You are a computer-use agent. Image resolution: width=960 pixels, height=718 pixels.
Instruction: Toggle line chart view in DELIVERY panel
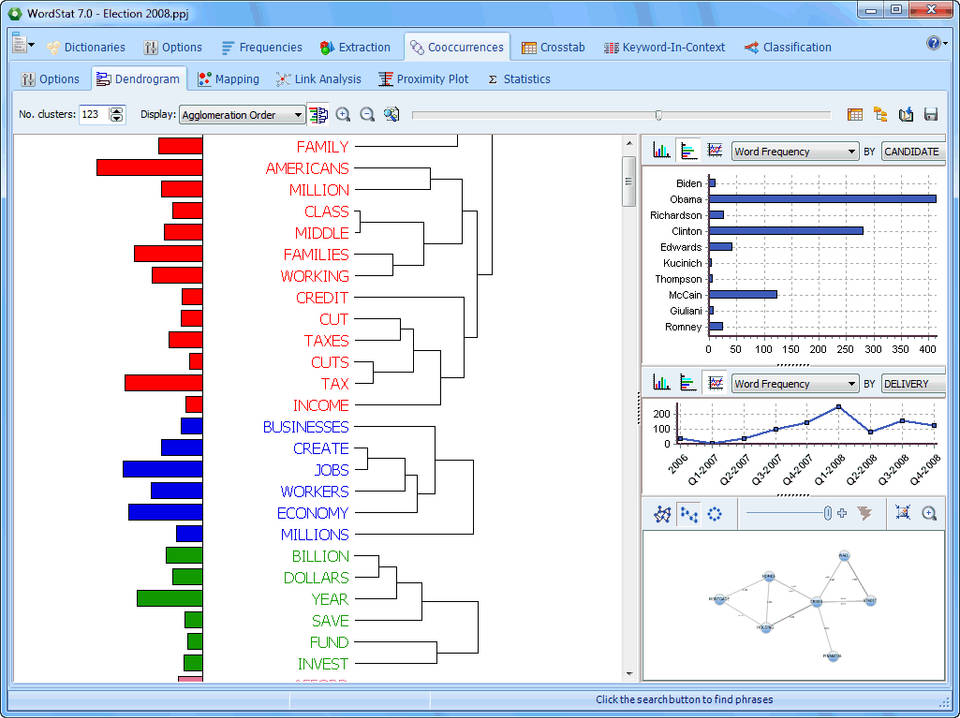[714, 383]
